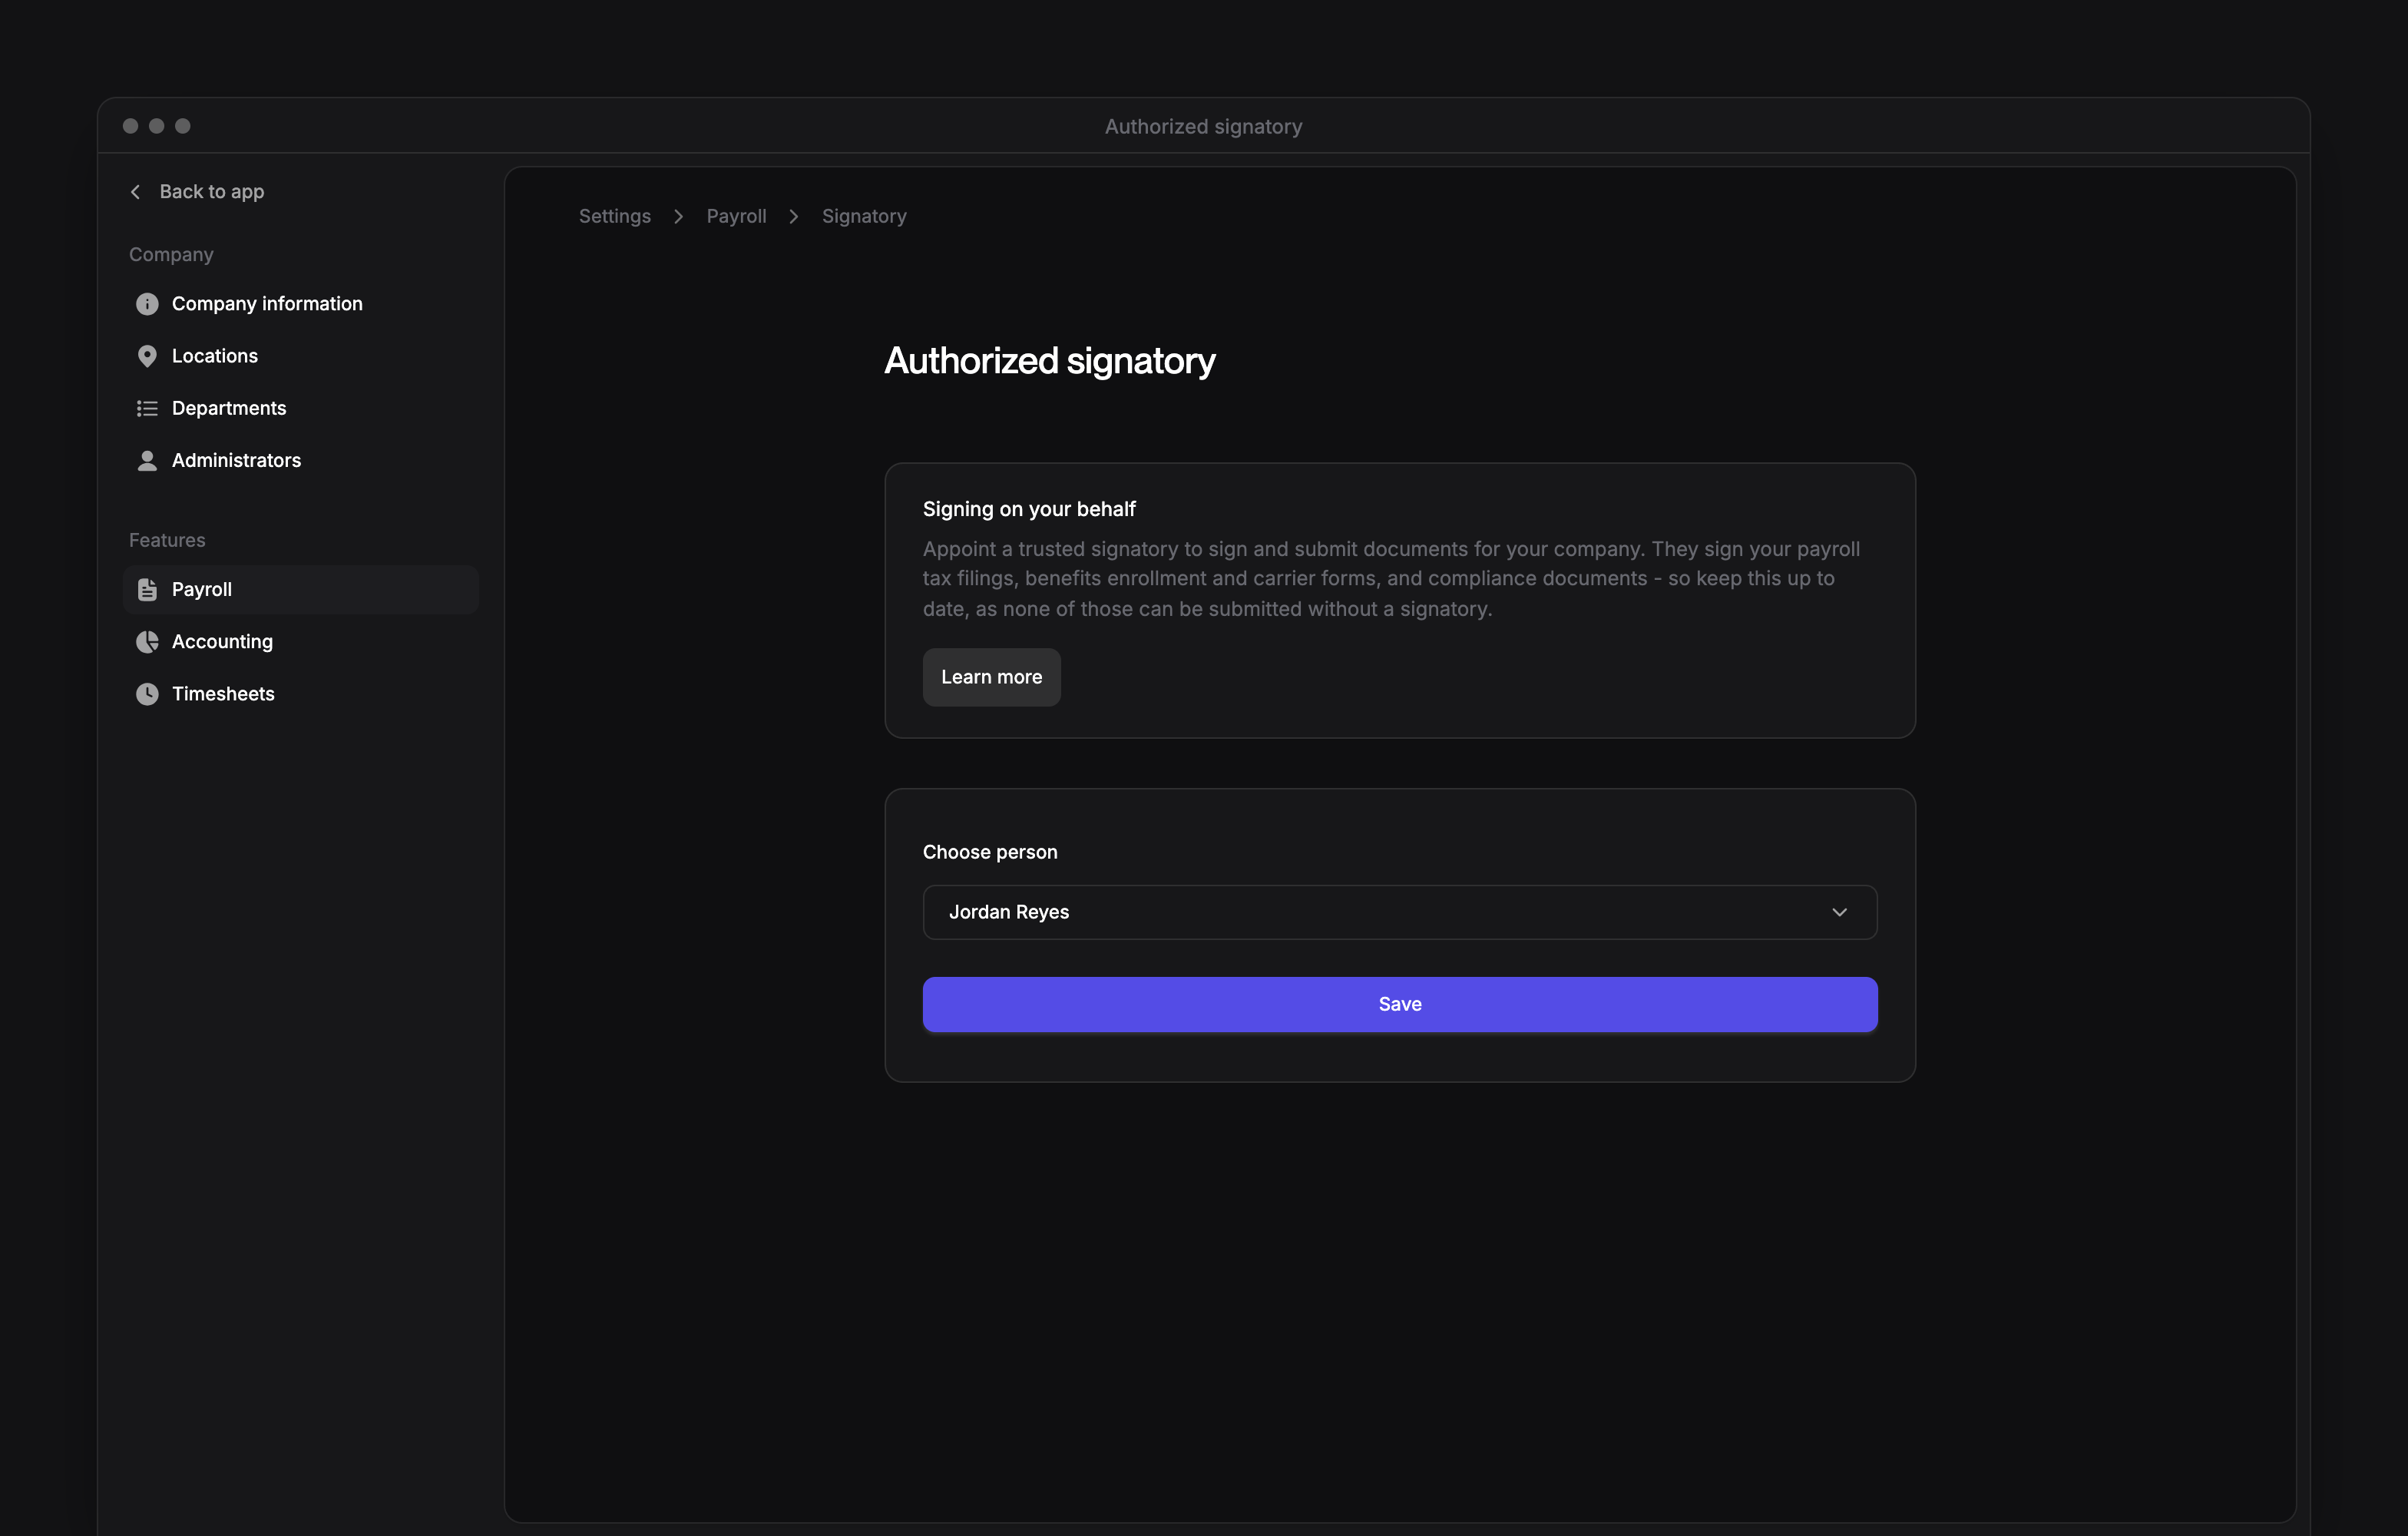
Task: Click the Timesheets clock icon
Action: coord(147,694)
